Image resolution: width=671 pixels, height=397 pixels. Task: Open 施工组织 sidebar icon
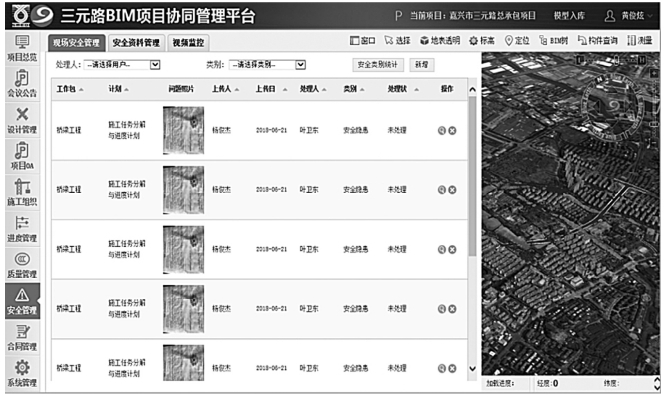[22, 193]
